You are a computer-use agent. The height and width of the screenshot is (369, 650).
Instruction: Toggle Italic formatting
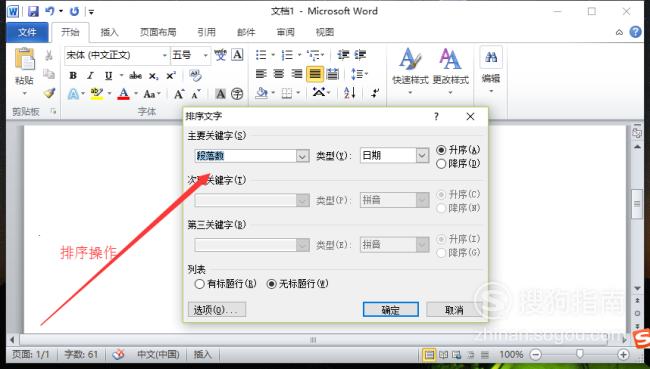point(90,75)
